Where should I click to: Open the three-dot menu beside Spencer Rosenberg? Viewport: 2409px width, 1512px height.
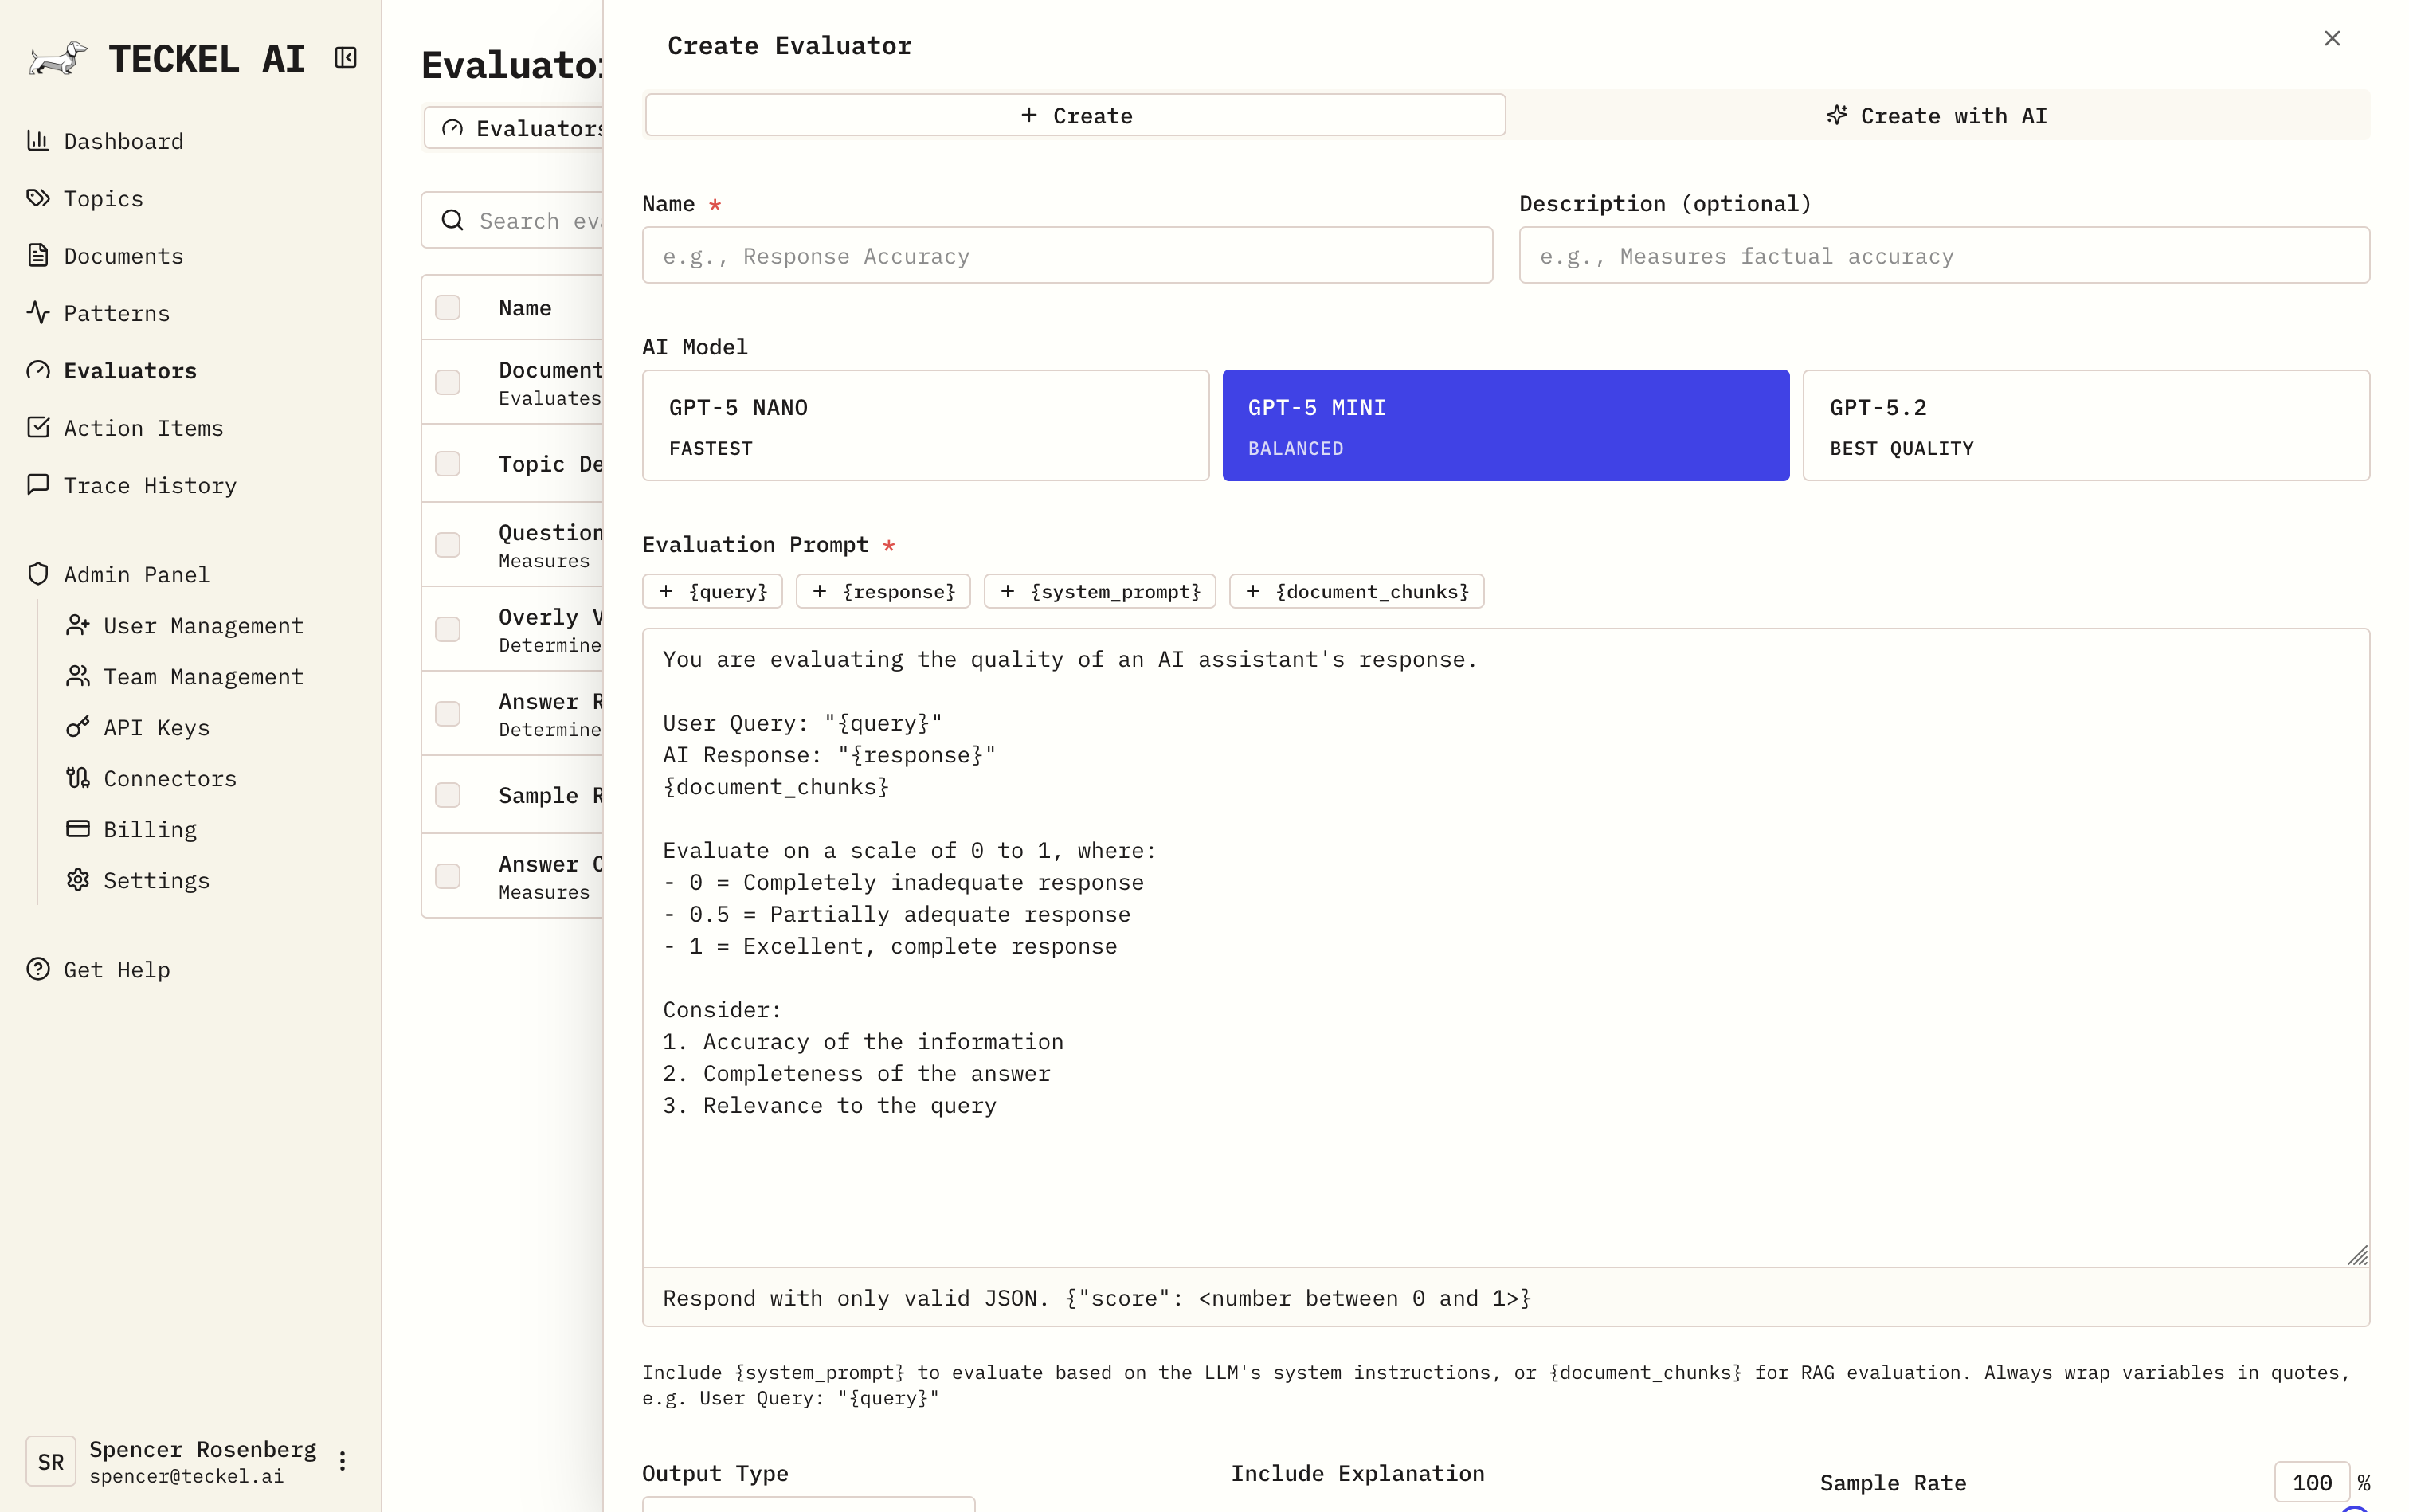click(344, 1461)
